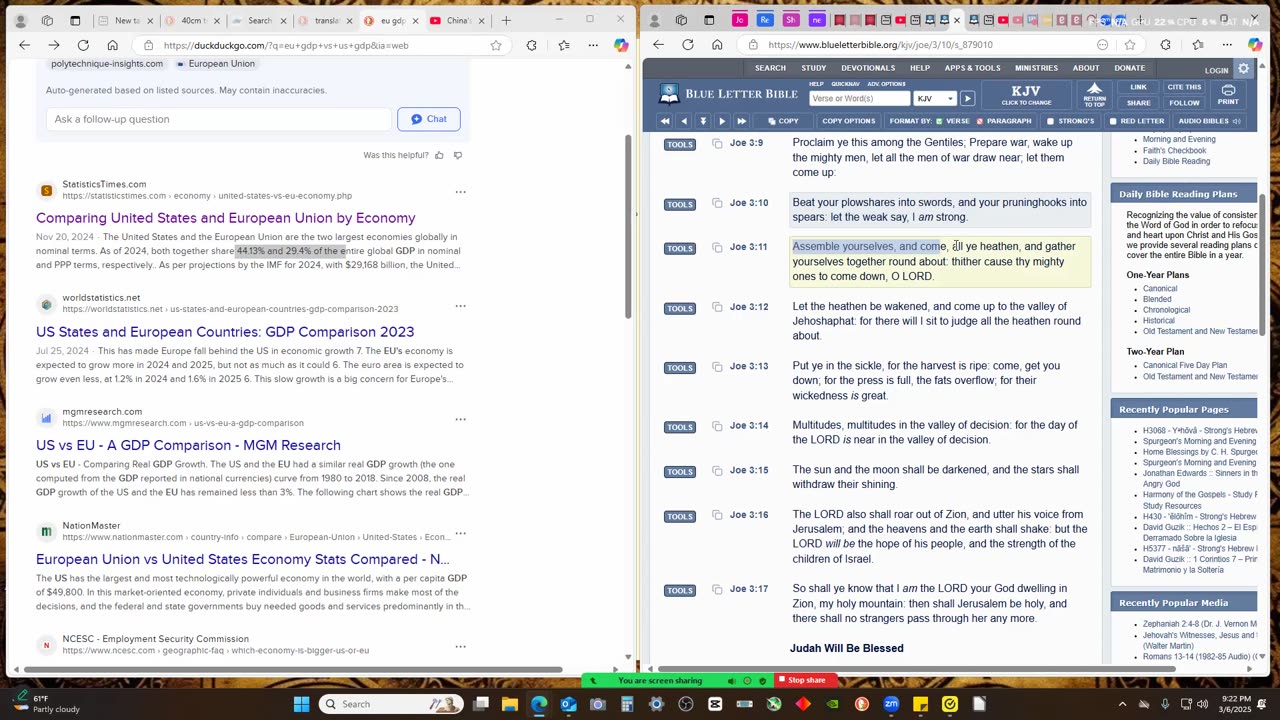Select the Paragraph format option
1280x720 pixels.
[1003, 121]
